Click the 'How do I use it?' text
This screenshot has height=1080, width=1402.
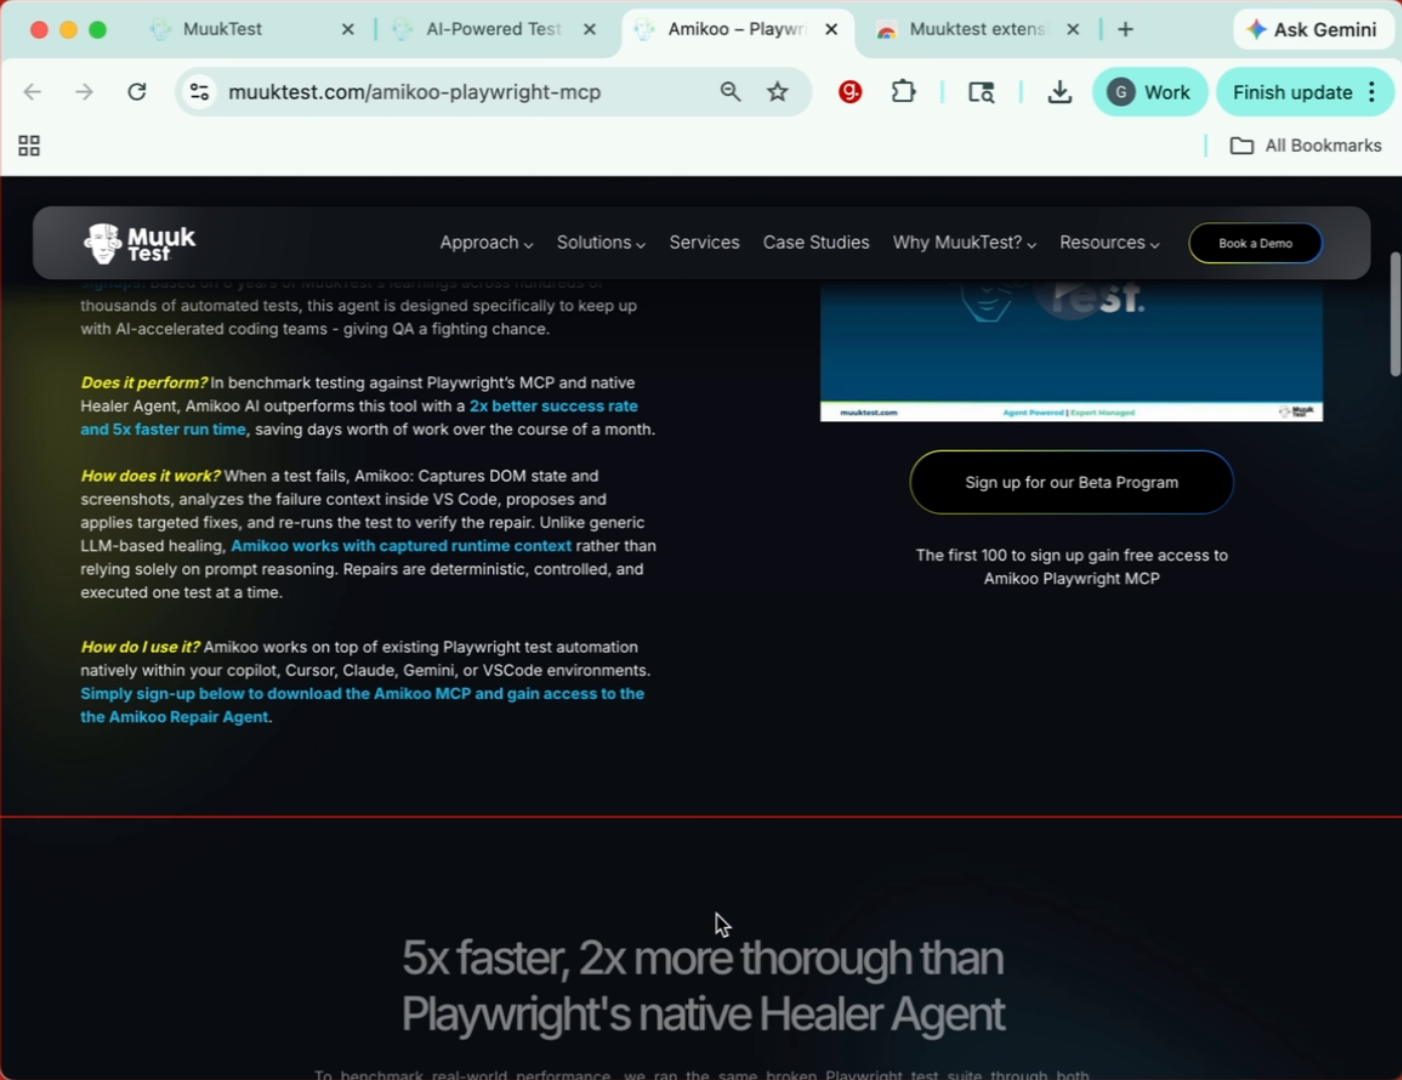pos(140,647)
